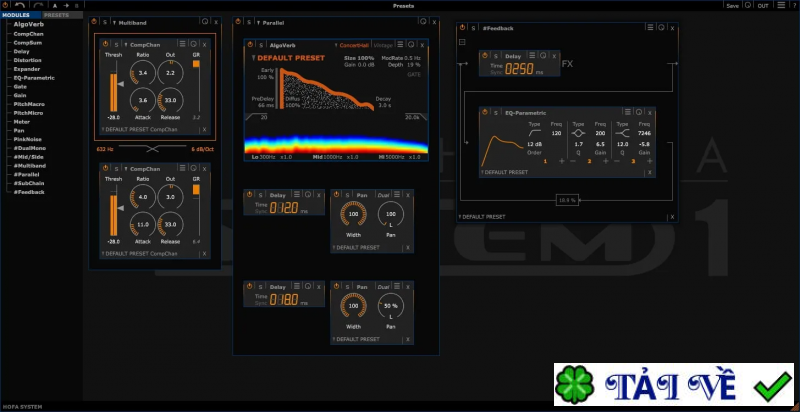Screen dimensions: 800x412
Task: Open the Parallel preset dropdown arrow
Action: coord(259,22)
